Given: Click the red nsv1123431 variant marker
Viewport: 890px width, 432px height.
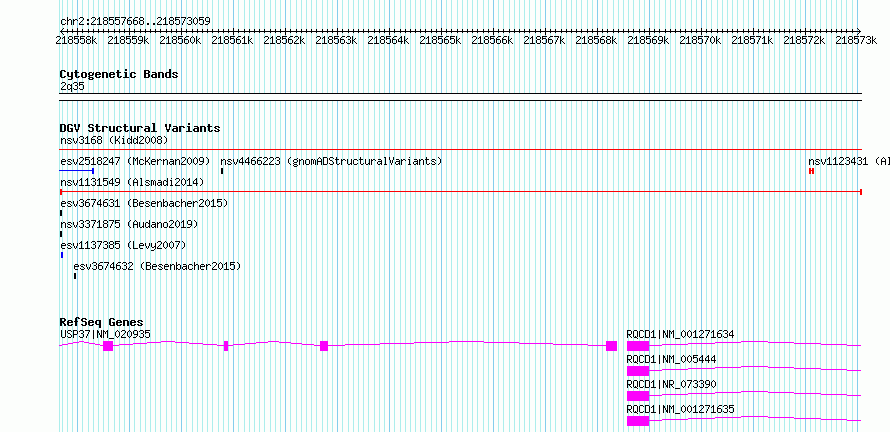Looking at the screenshot, I should (x=812, y=171).
